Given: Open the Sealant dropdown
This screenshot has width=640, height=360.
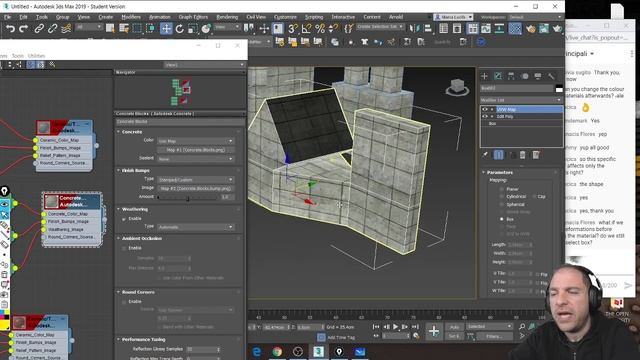Looking at the screenshot, I should 196,159.
